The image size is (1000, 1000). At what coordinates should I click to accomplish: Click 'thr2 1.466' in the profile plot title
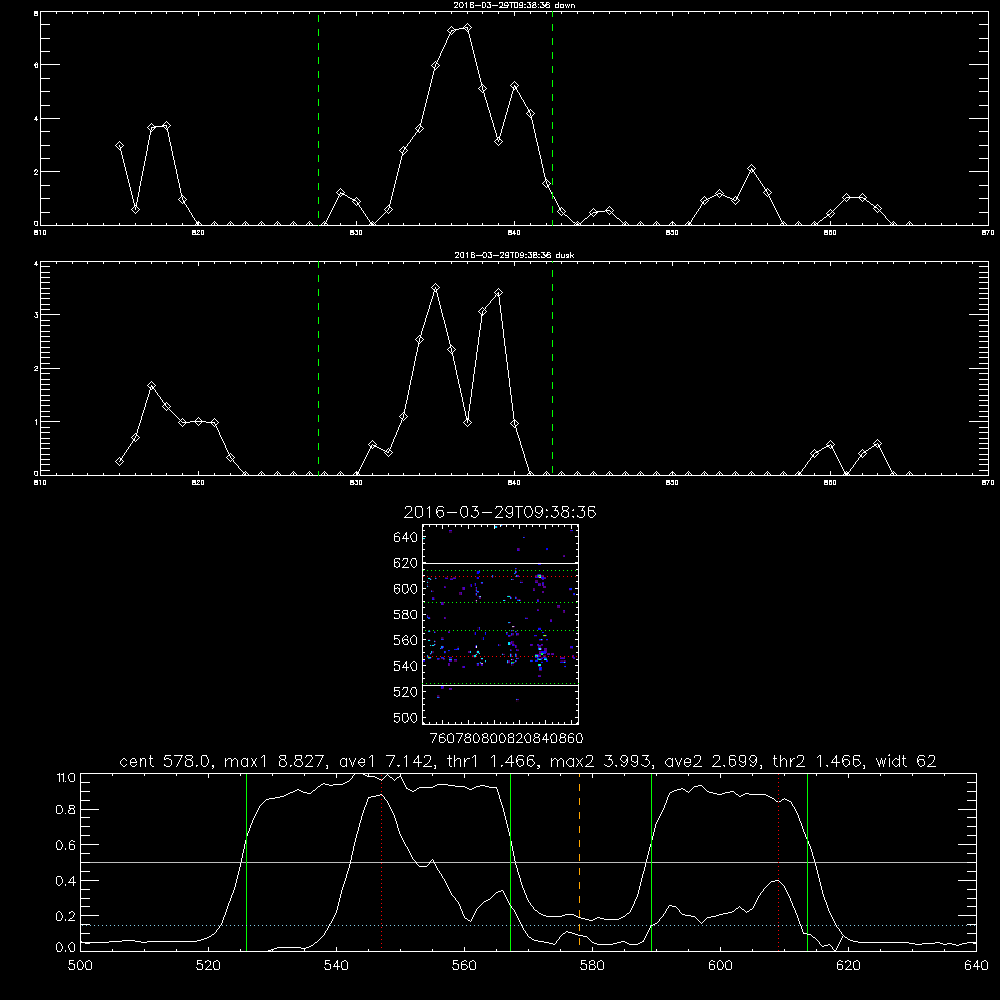(x=818, y=761)
